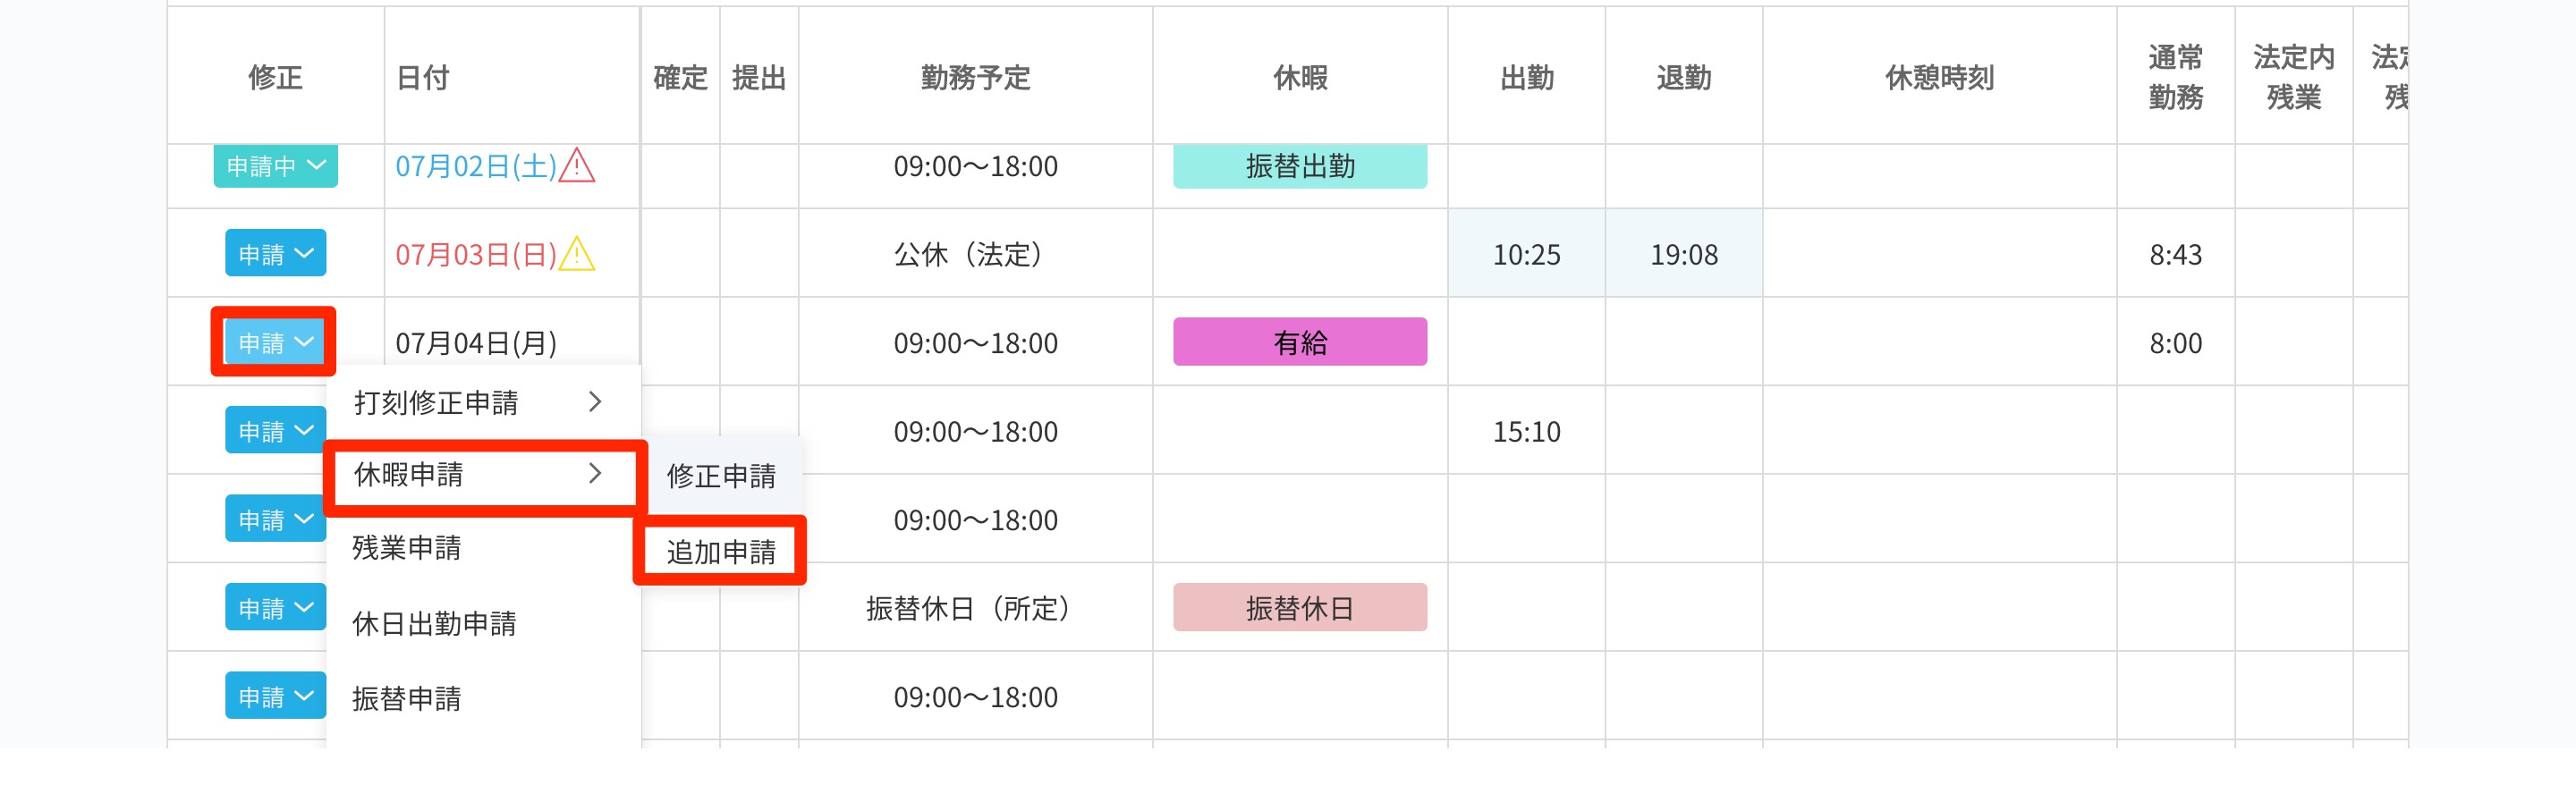This screenshot has height=785, width=2576.
Task: Click the pink 振替休日 badge
Action: (x=1299, y=607)
